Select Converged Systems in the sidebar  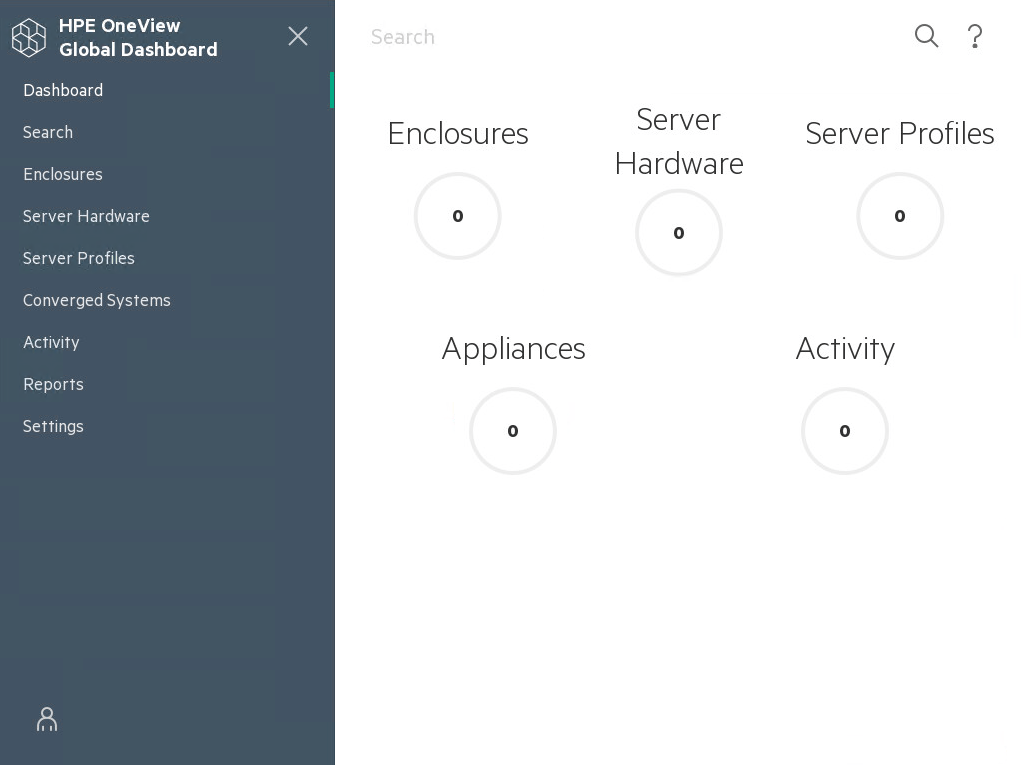[96, 300]
